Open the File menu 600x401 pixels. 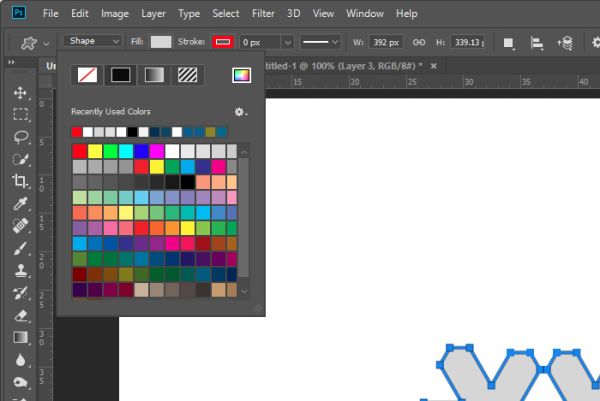point(51,14)
